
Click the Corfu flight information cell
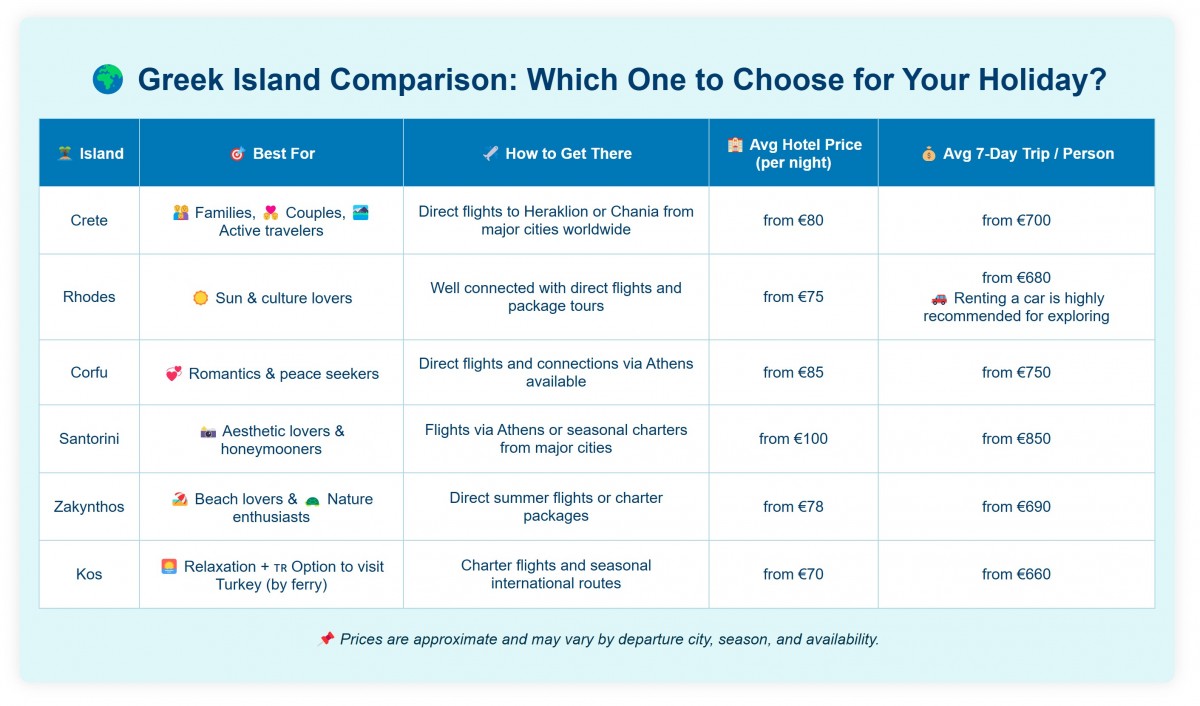(556, 373)
